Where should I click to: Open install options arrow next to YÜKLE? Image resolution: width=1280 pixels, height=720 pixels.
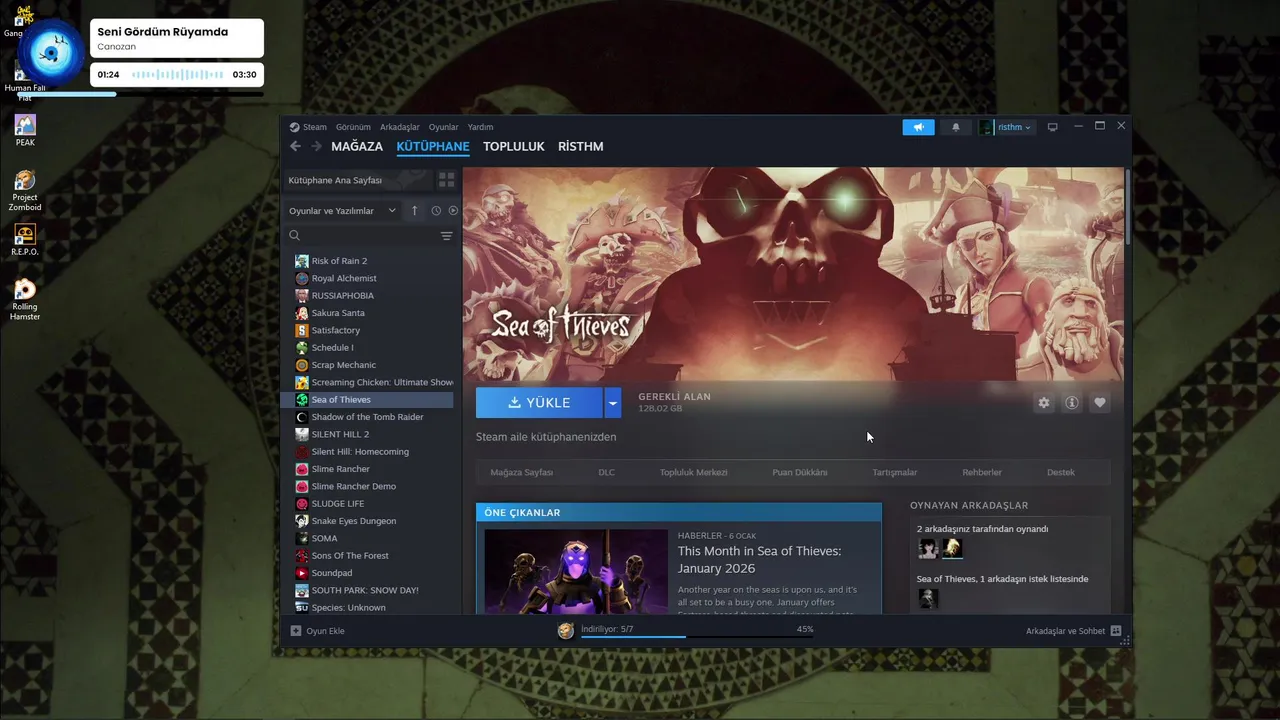[x=613, y=403]
